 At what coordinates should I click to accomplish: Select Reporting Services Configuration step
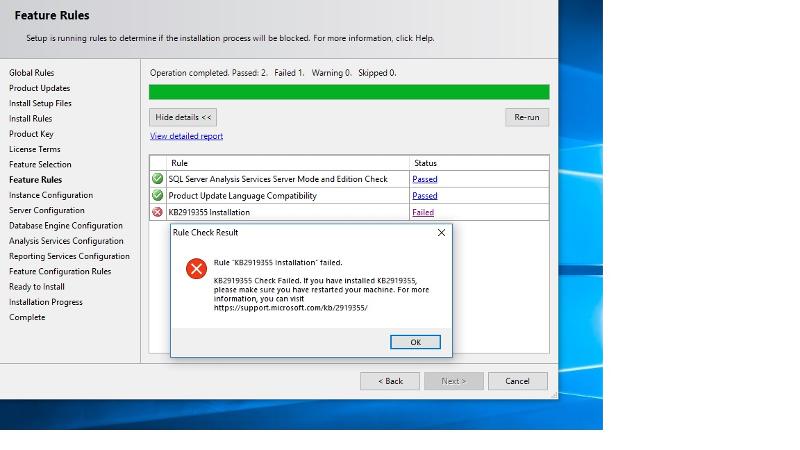(x=69, y=257)
